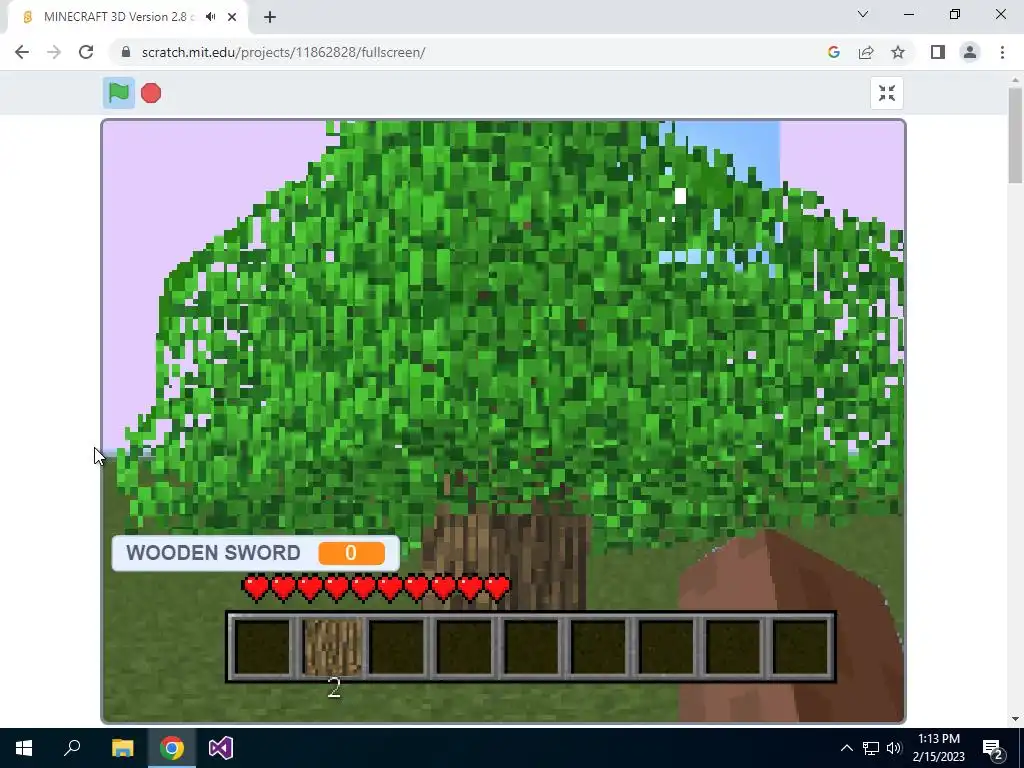Viewport: 1024px width, 768px height.
Task: Open the tab search dropdown chevron
Action: point(863,14)
